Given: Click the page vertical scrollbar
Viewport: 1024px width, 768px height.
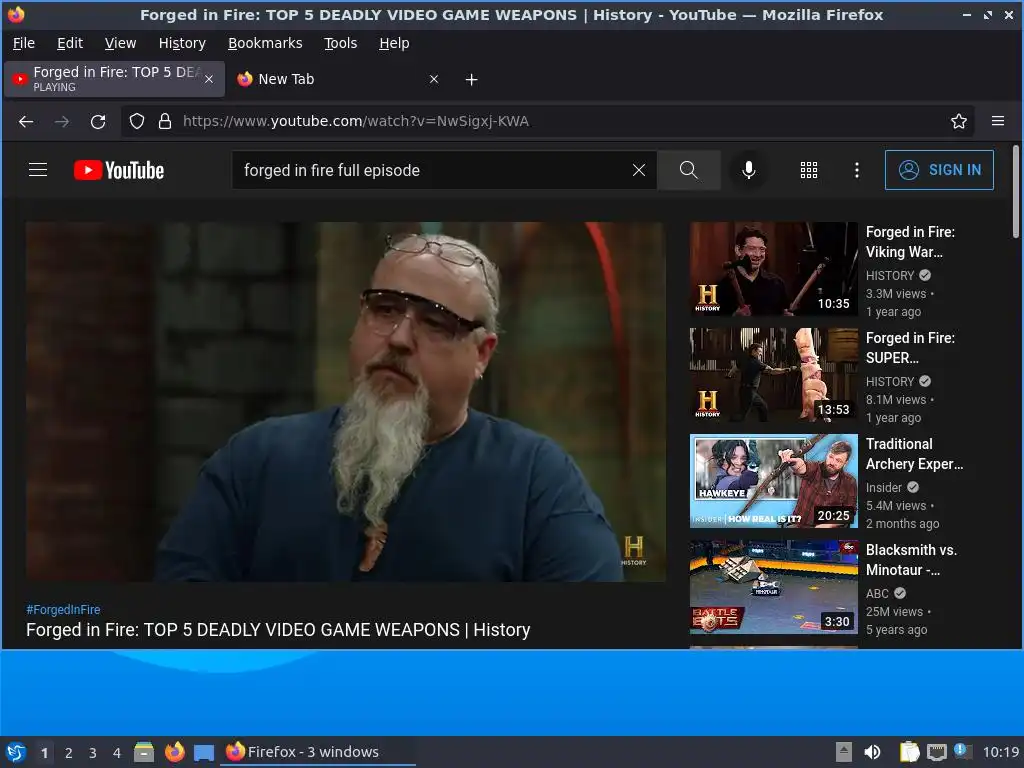Looking at the screenshot, I should (1016, 192).
